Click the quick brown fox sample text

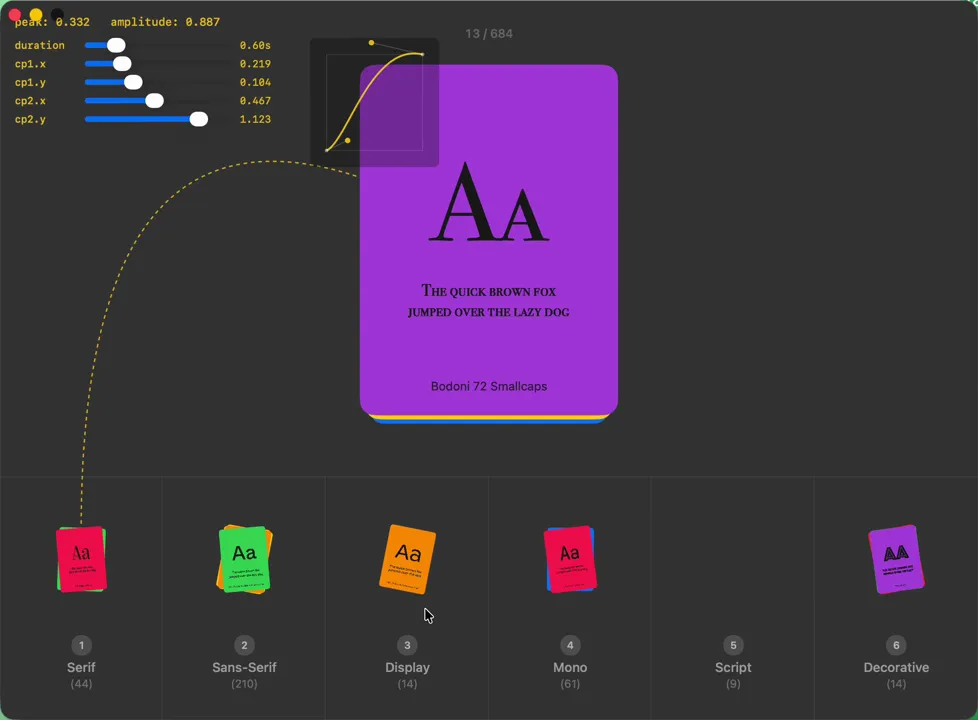point(489,301)
